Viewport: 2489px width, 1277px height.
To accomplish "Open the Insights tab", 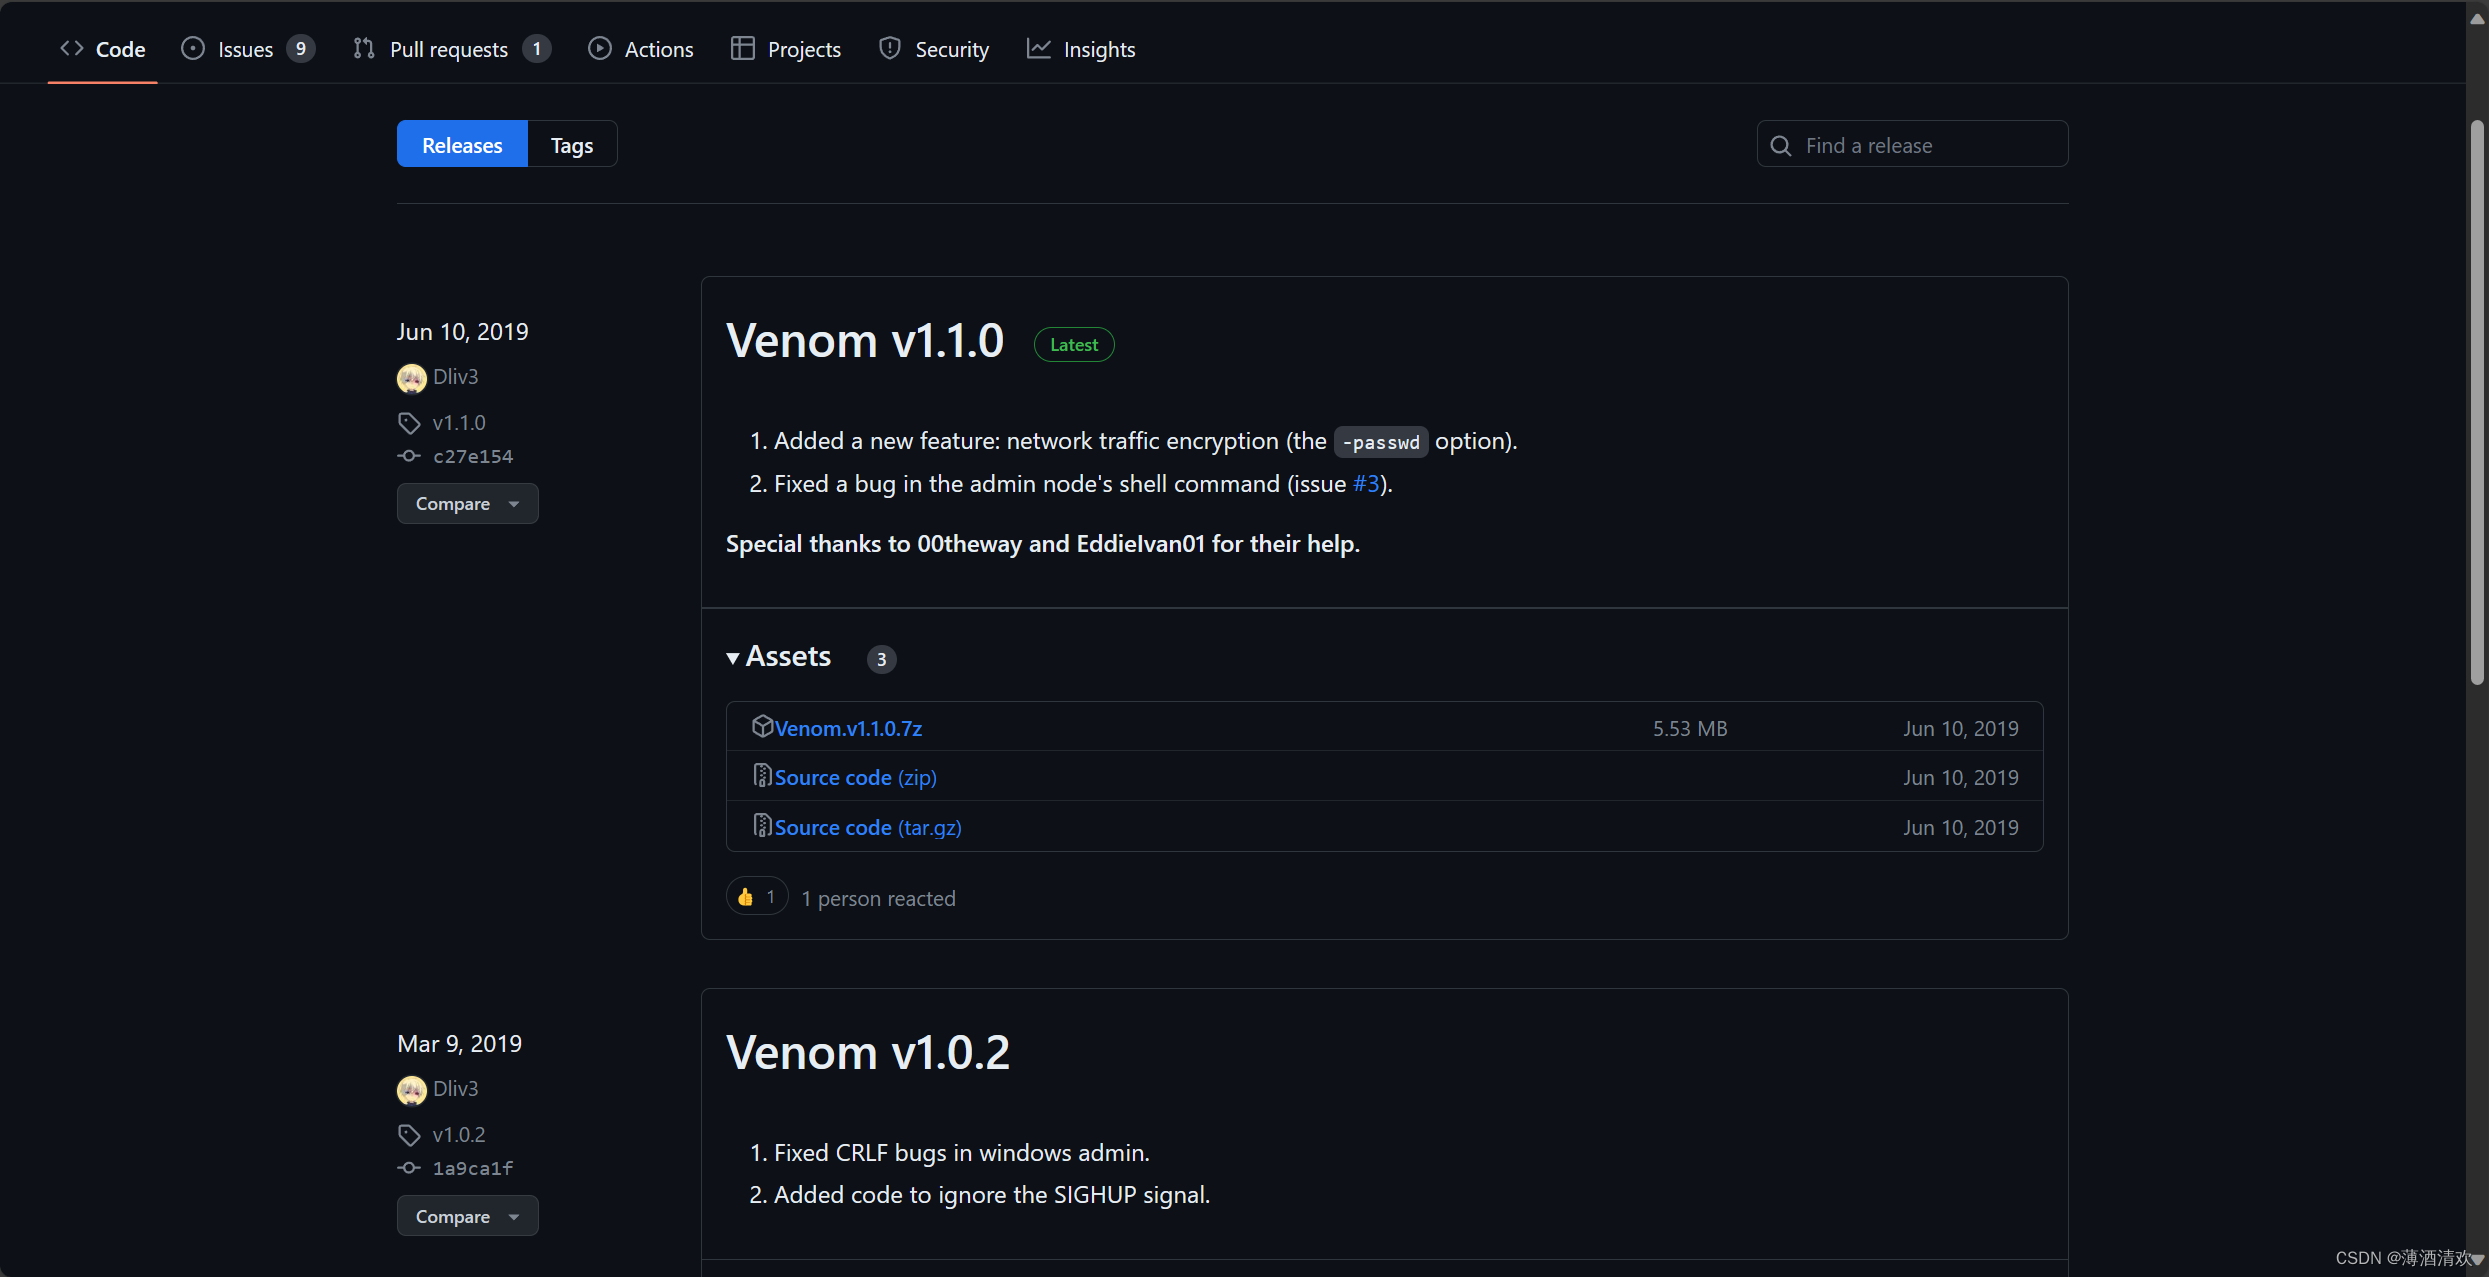I will click(1098, 48).
